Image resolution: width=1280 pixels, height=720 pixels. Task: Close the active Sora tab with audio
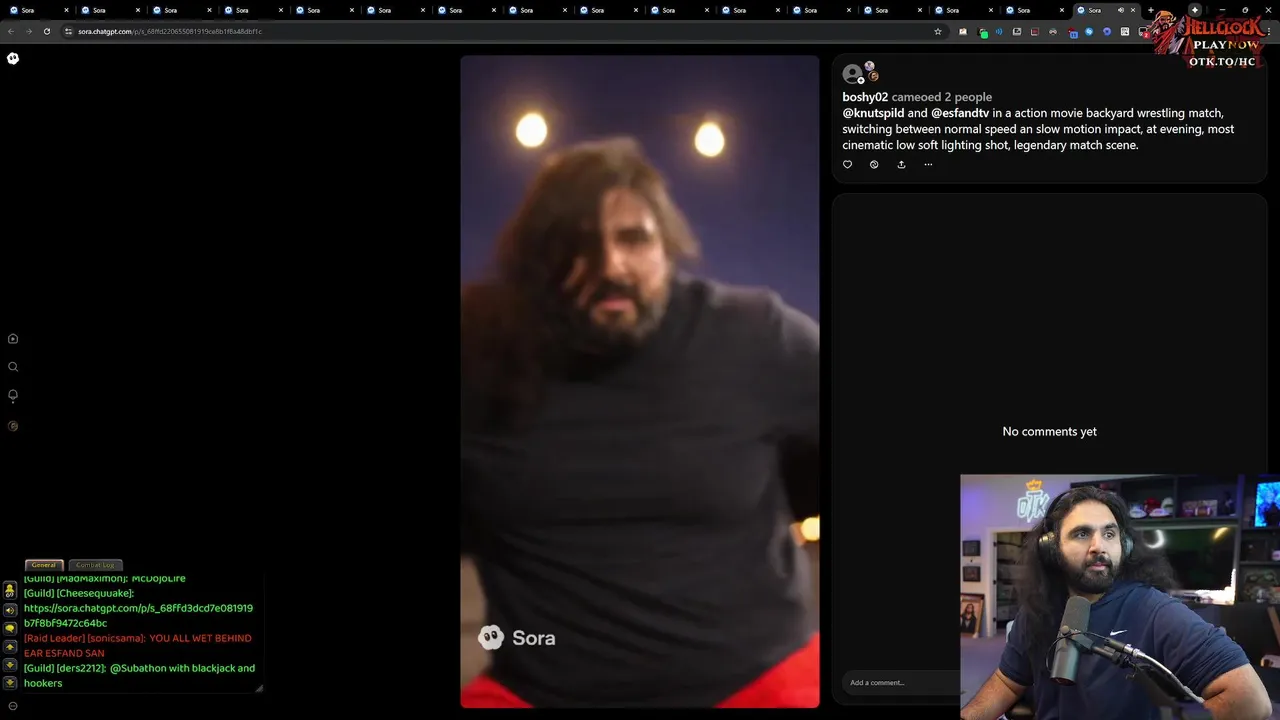[x=1133, y=10]
